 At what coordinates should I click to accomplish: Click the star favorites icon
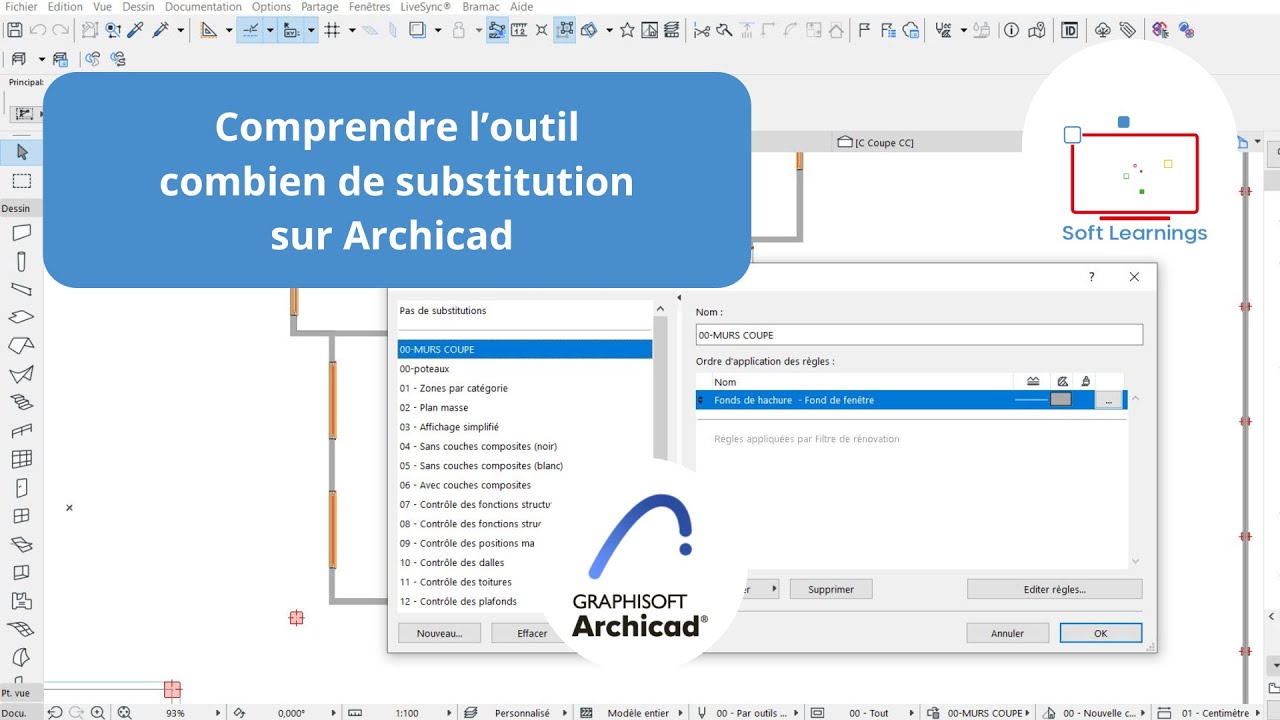pos(627,30)
